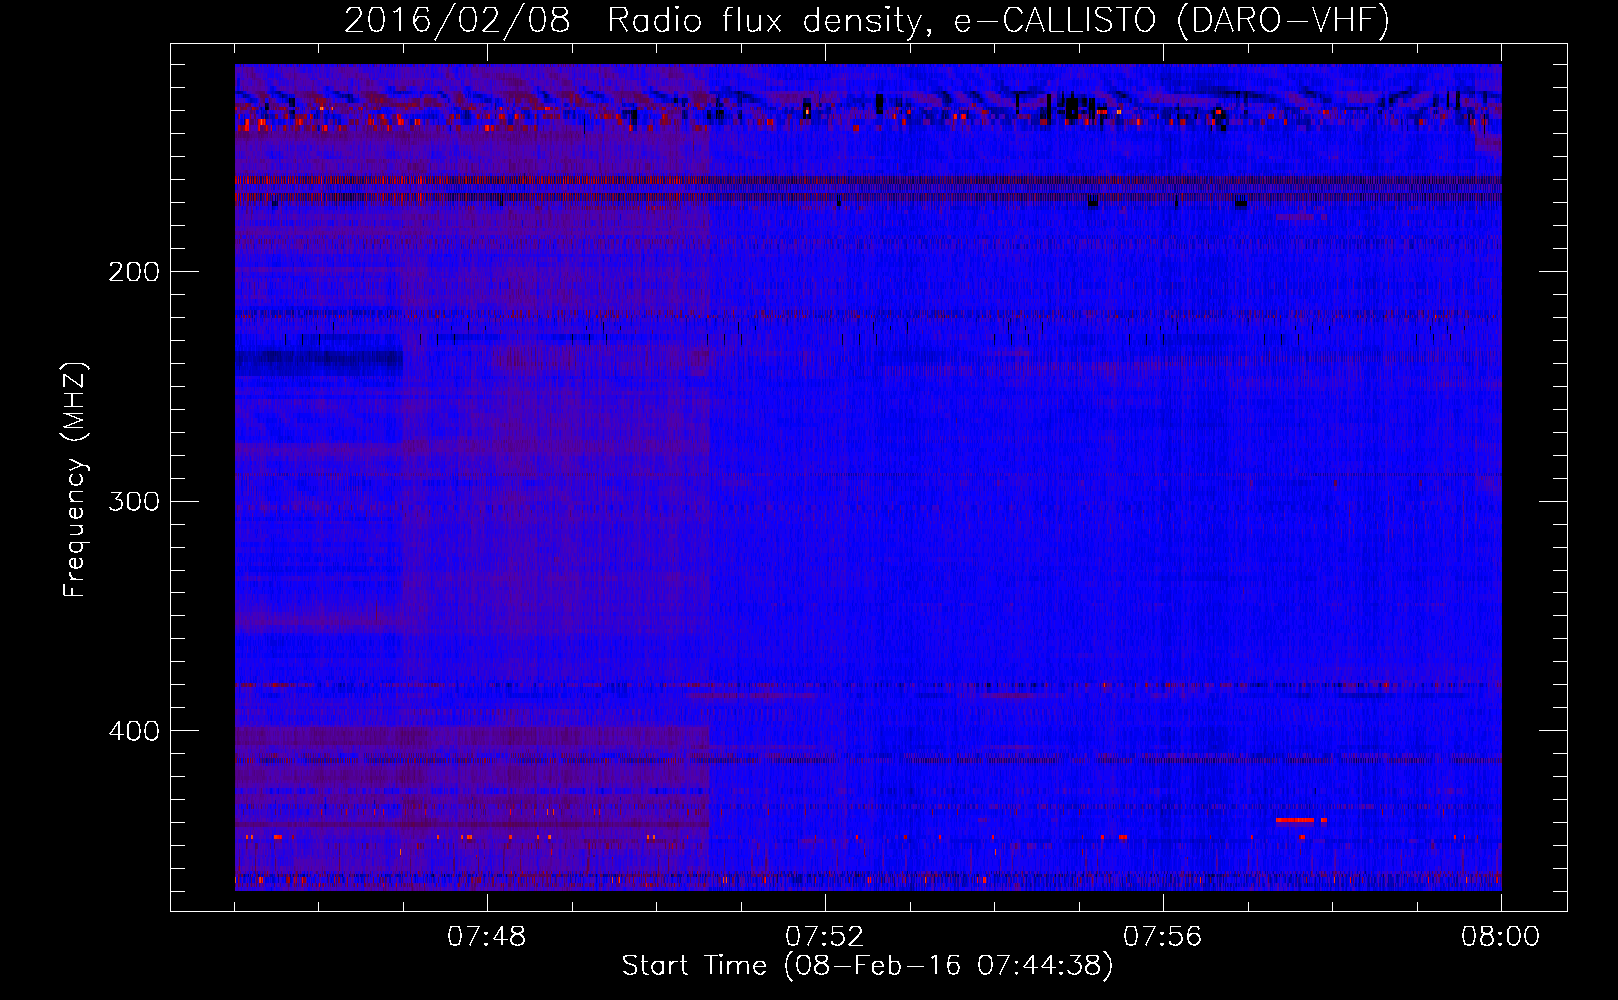Click the "Start Time (08-Feb-16 07:44:38)" axis label

coord(867,966)
